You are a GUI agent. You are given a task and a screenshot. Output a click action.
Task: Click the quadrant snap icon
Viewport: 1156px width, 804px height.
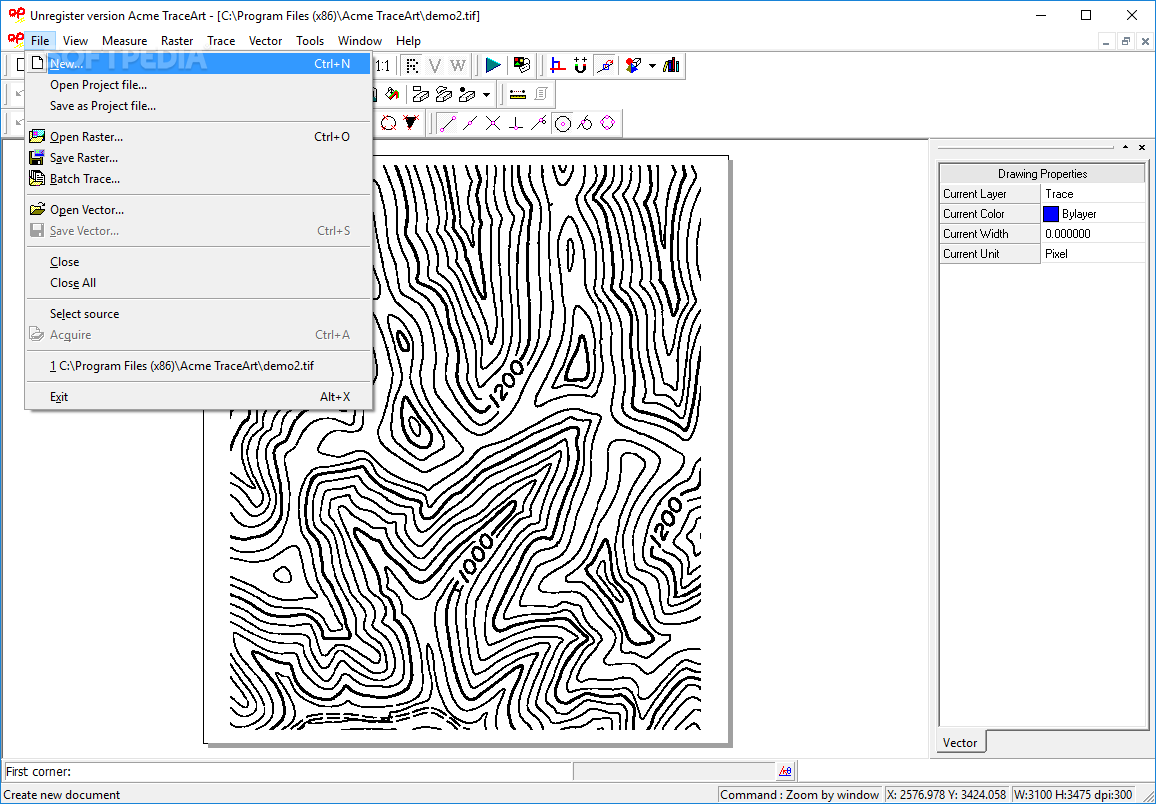607,123
